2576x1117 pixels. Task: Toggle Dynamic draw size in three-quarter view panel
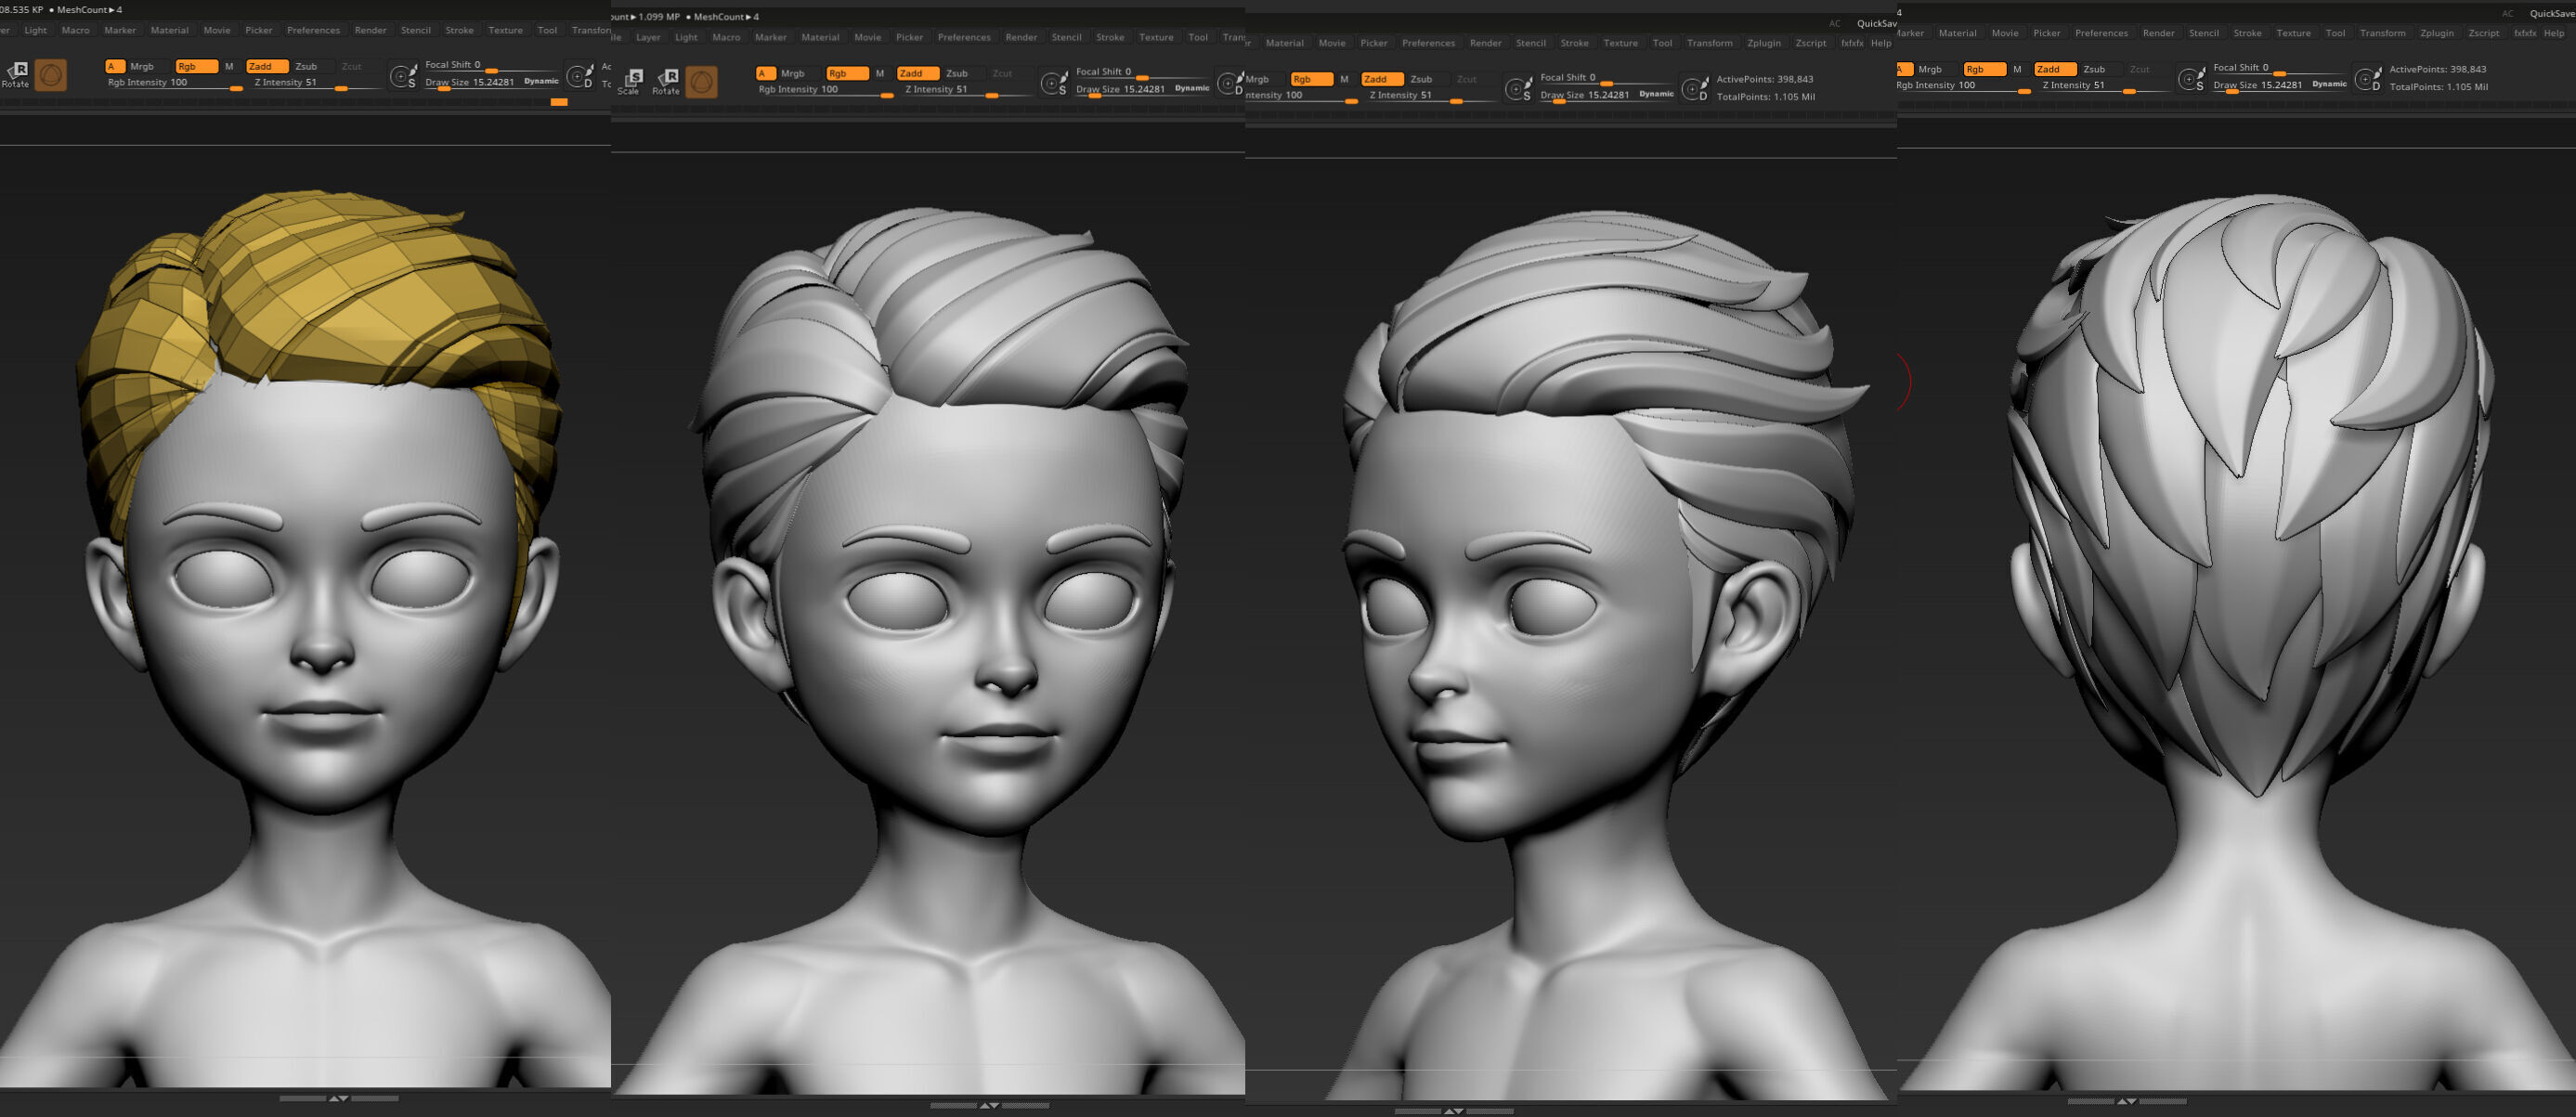(x=1656, y=94)
